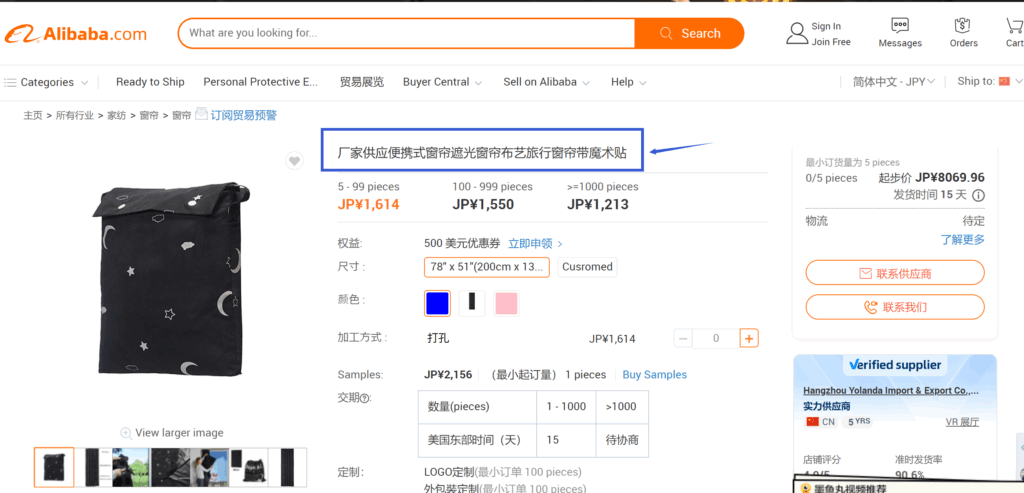Click the orange Search button

pos(689,33)
